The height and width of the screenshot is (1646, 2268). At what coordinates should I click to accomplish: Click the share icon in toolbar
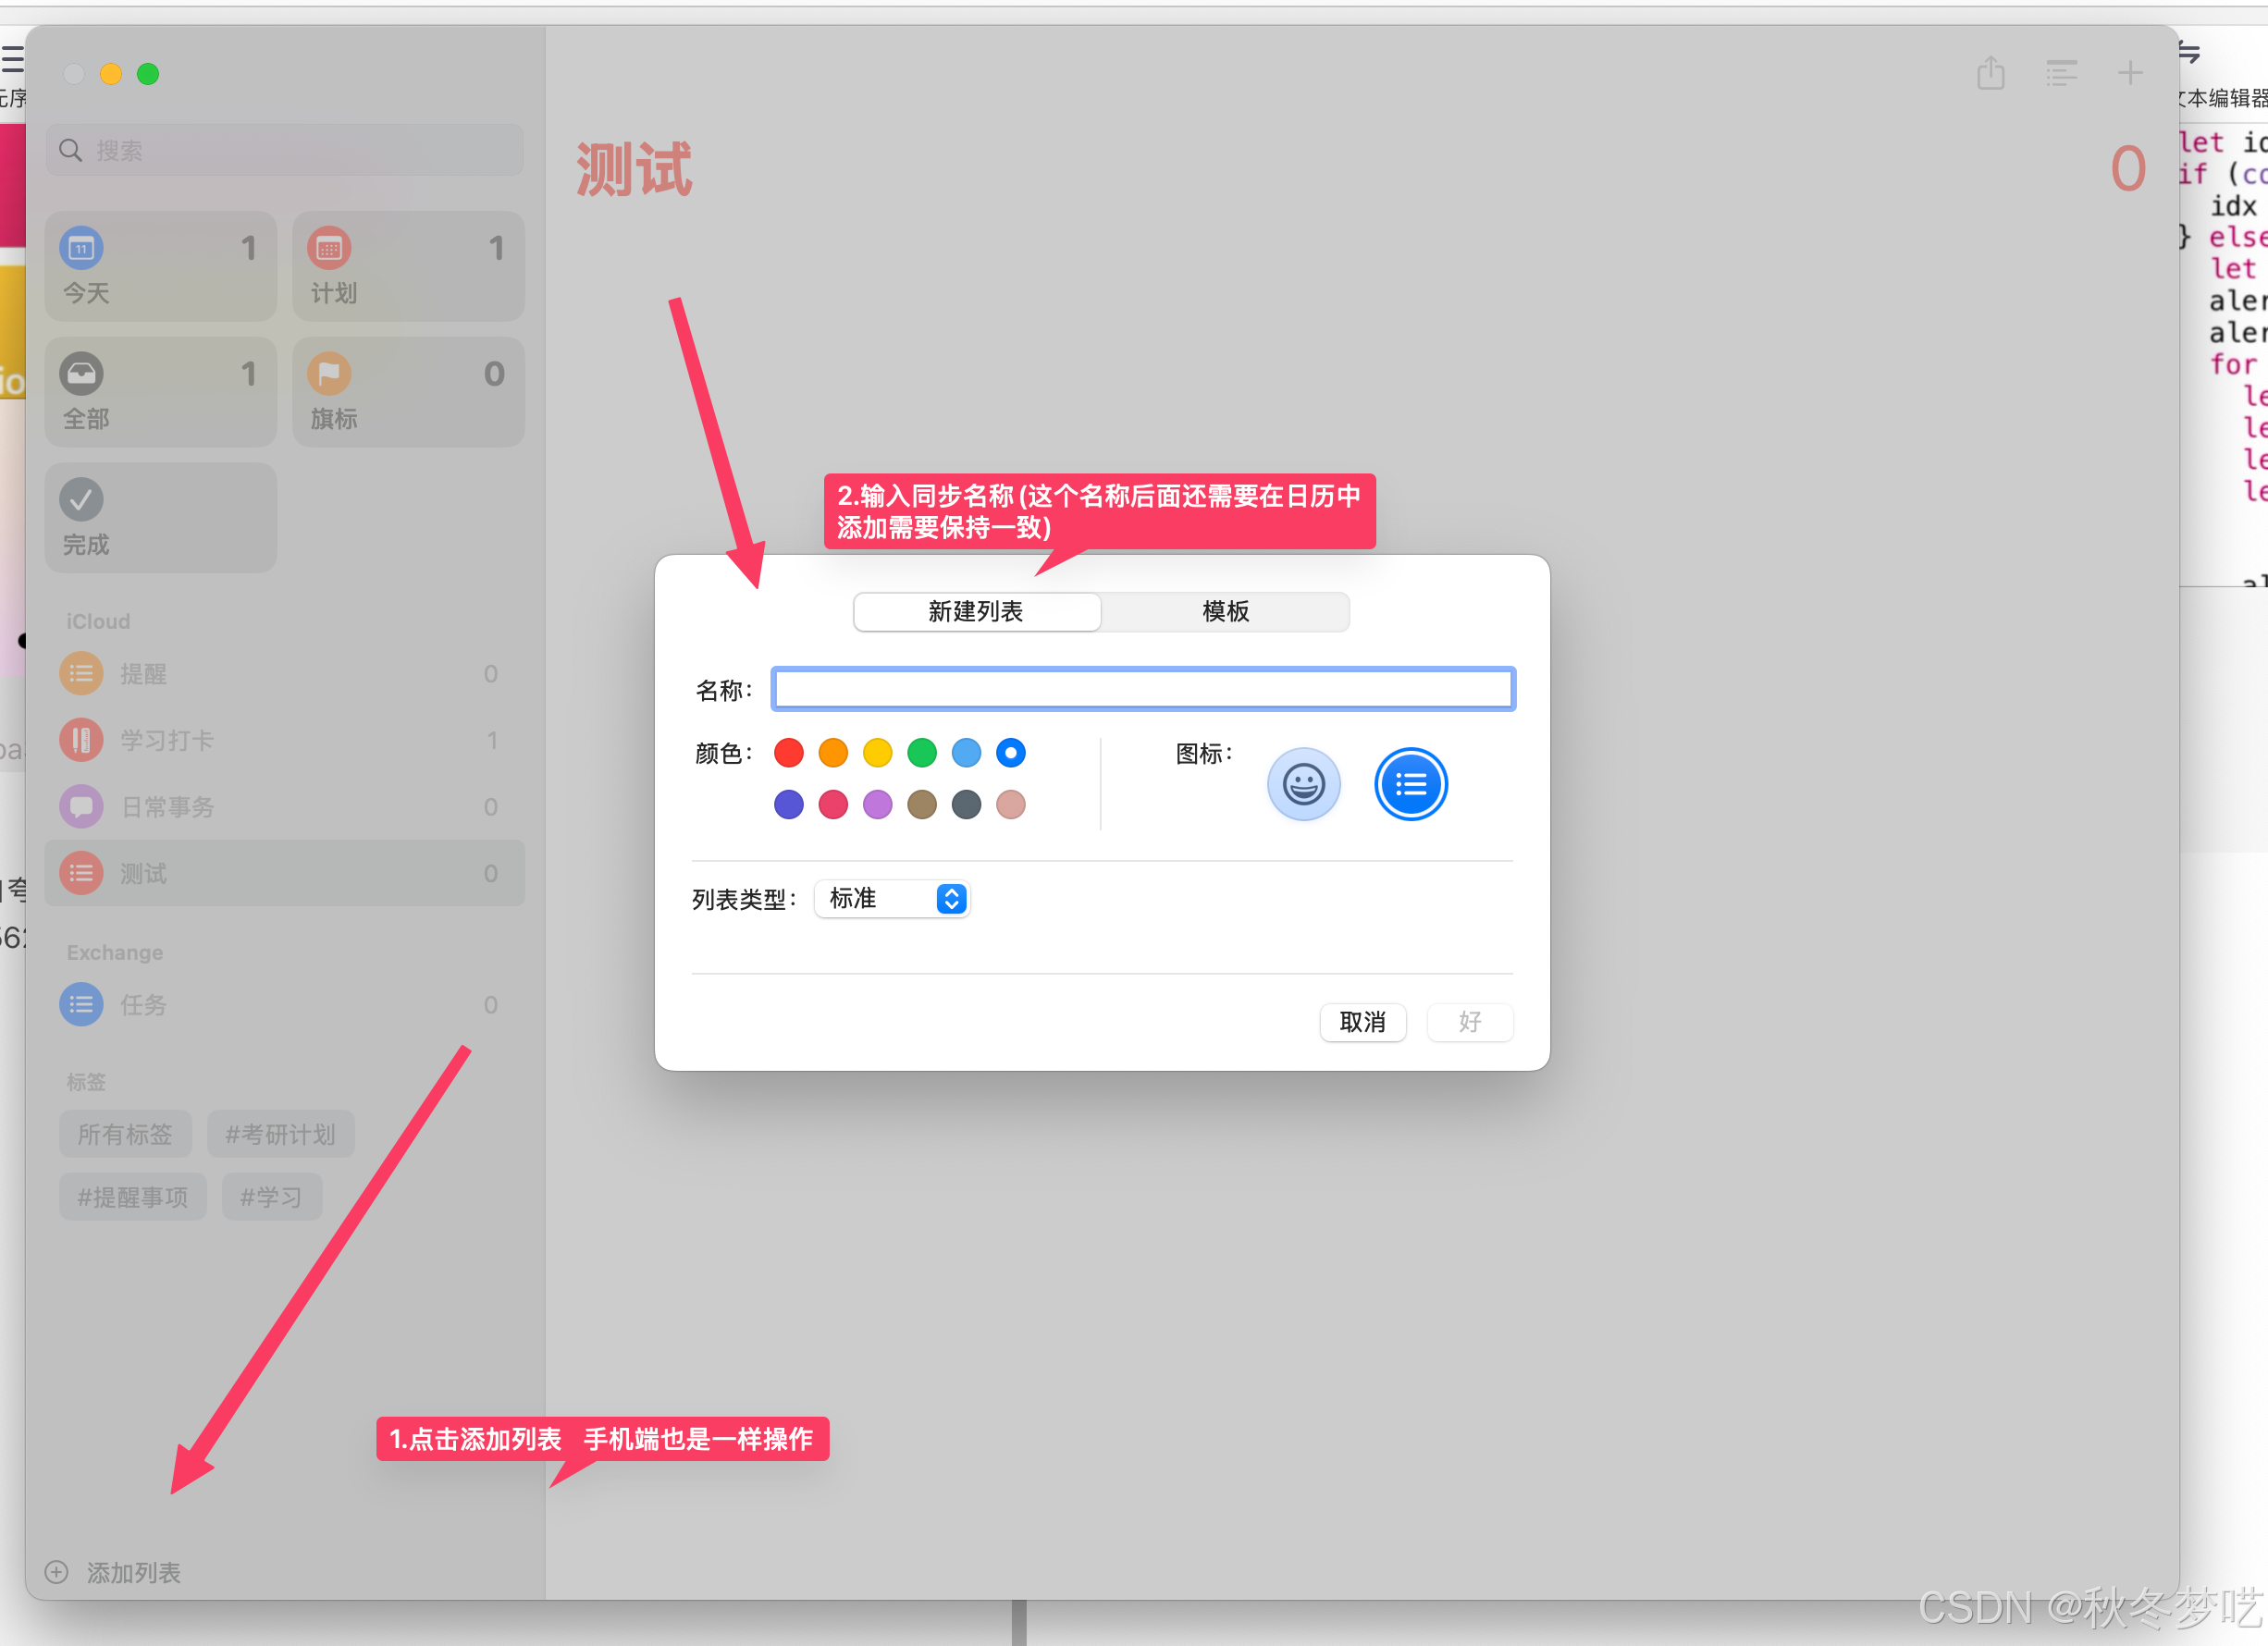point(1990,73)
